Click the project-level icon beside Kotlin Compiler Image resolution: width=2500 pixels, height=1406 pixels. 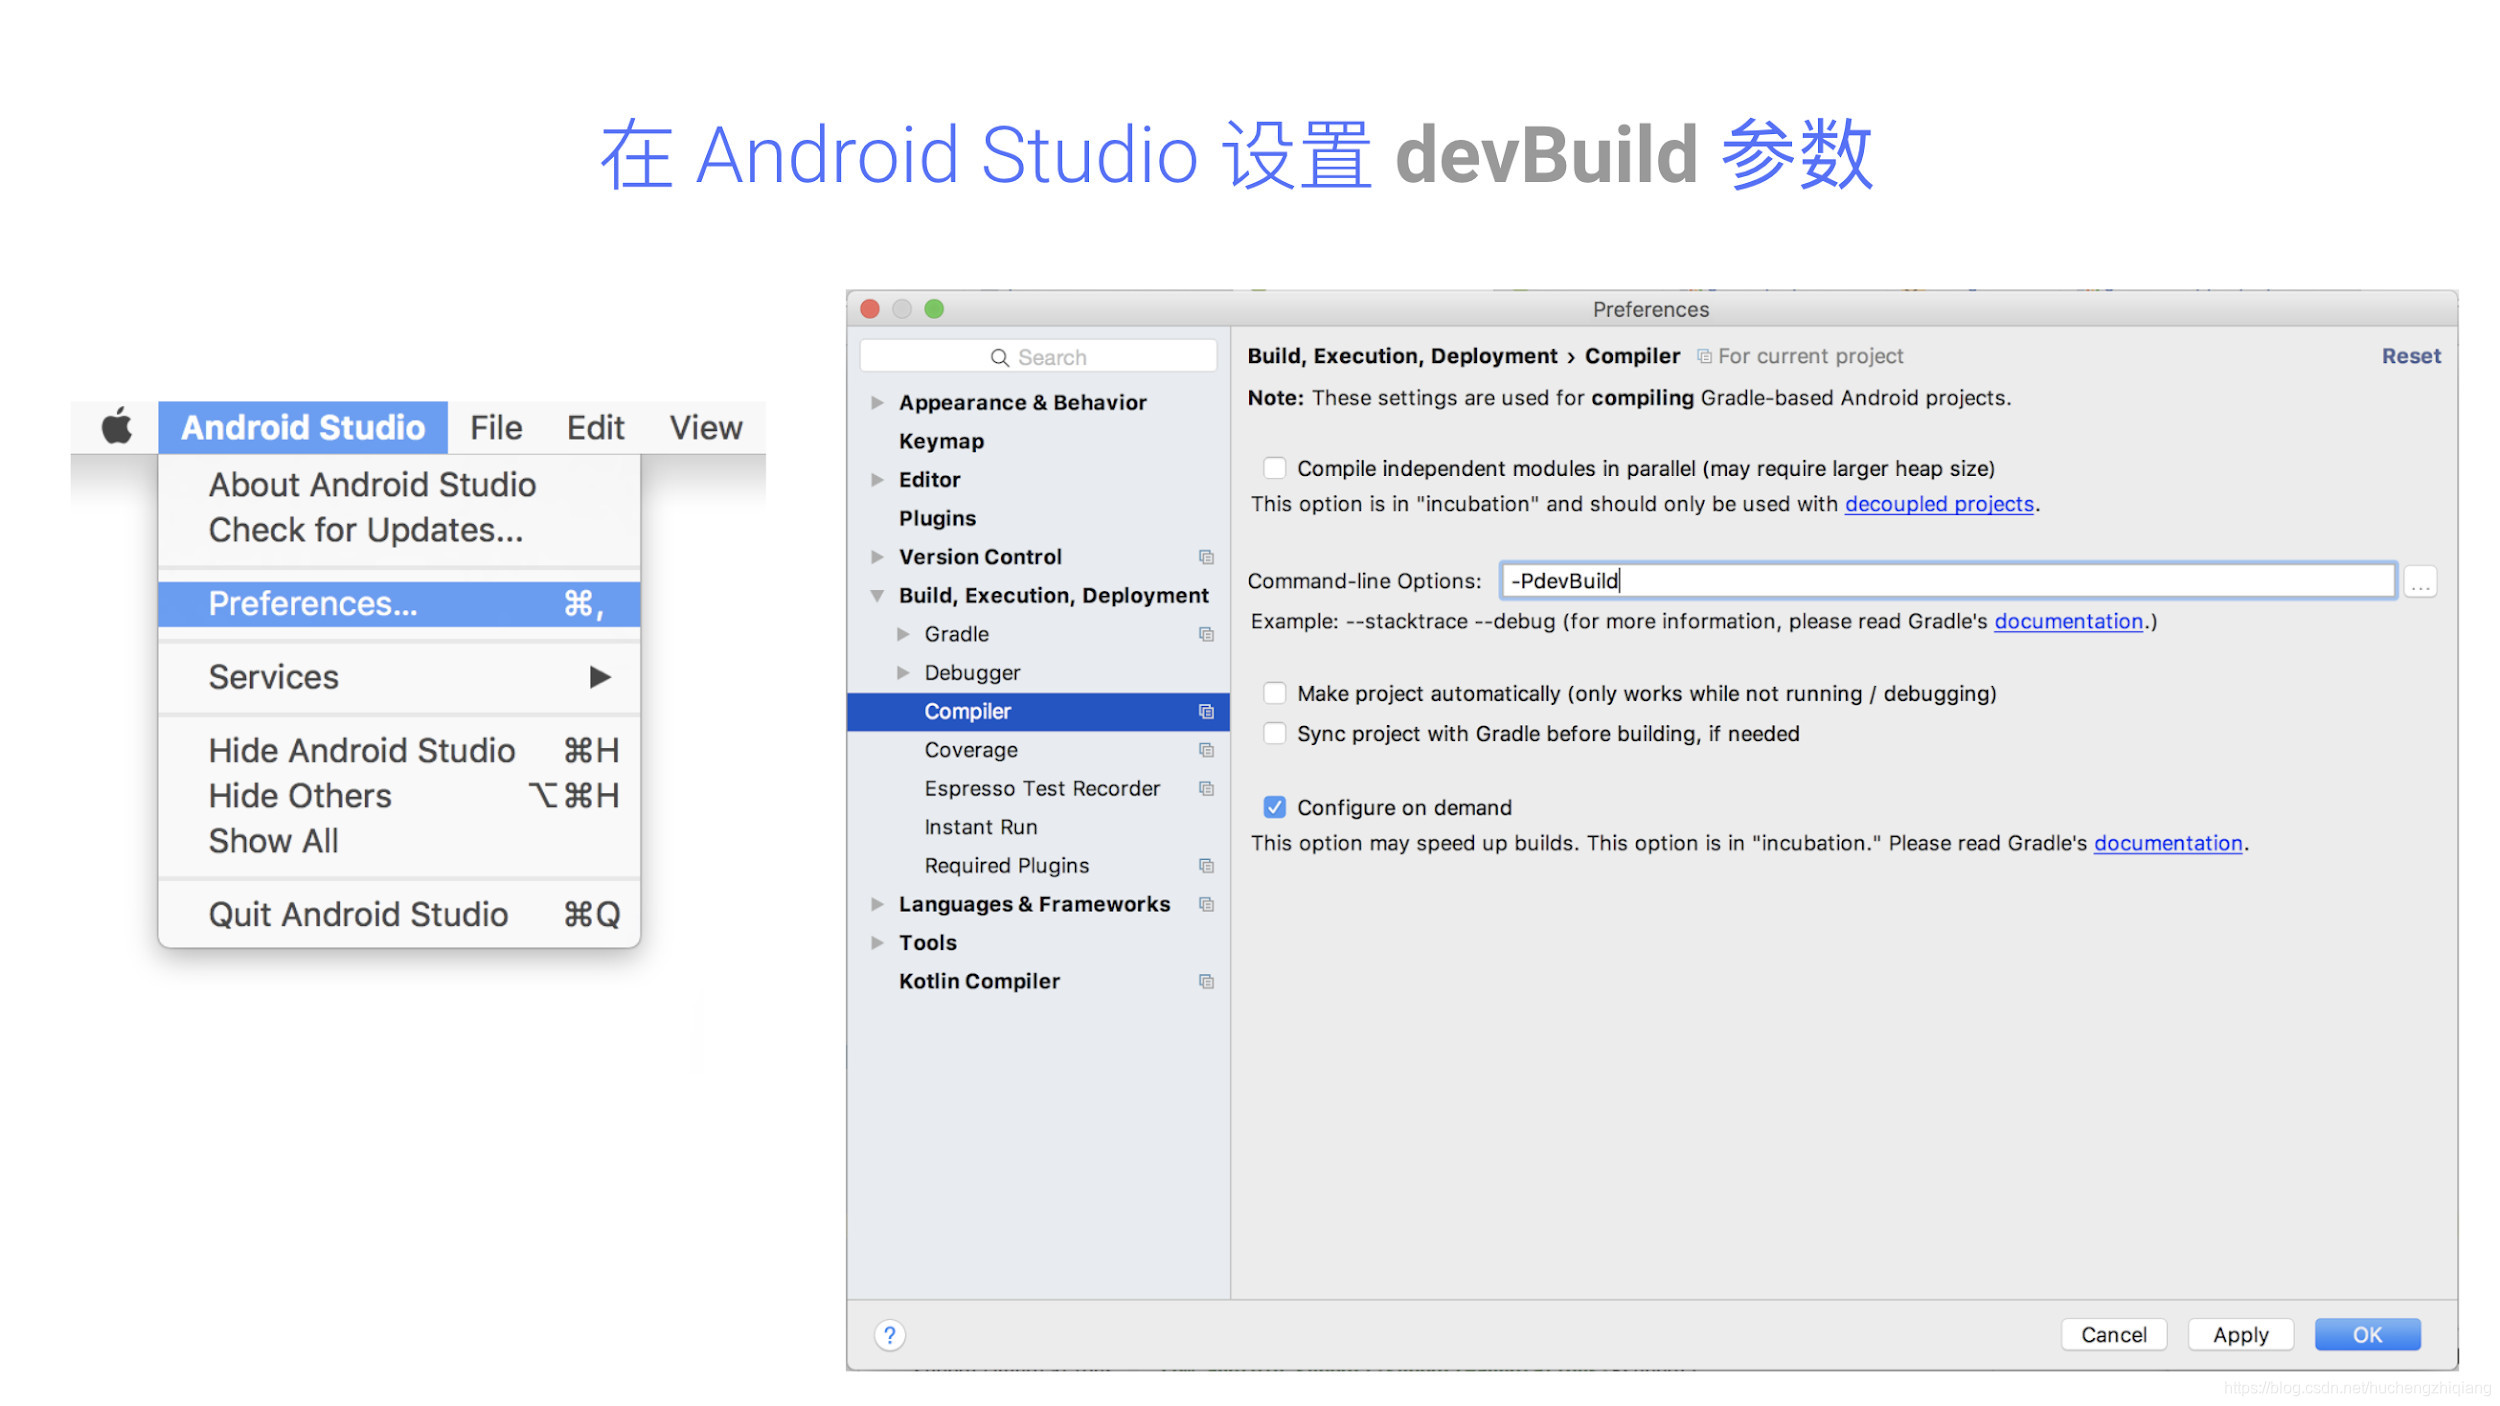[x=1206, y=982]
